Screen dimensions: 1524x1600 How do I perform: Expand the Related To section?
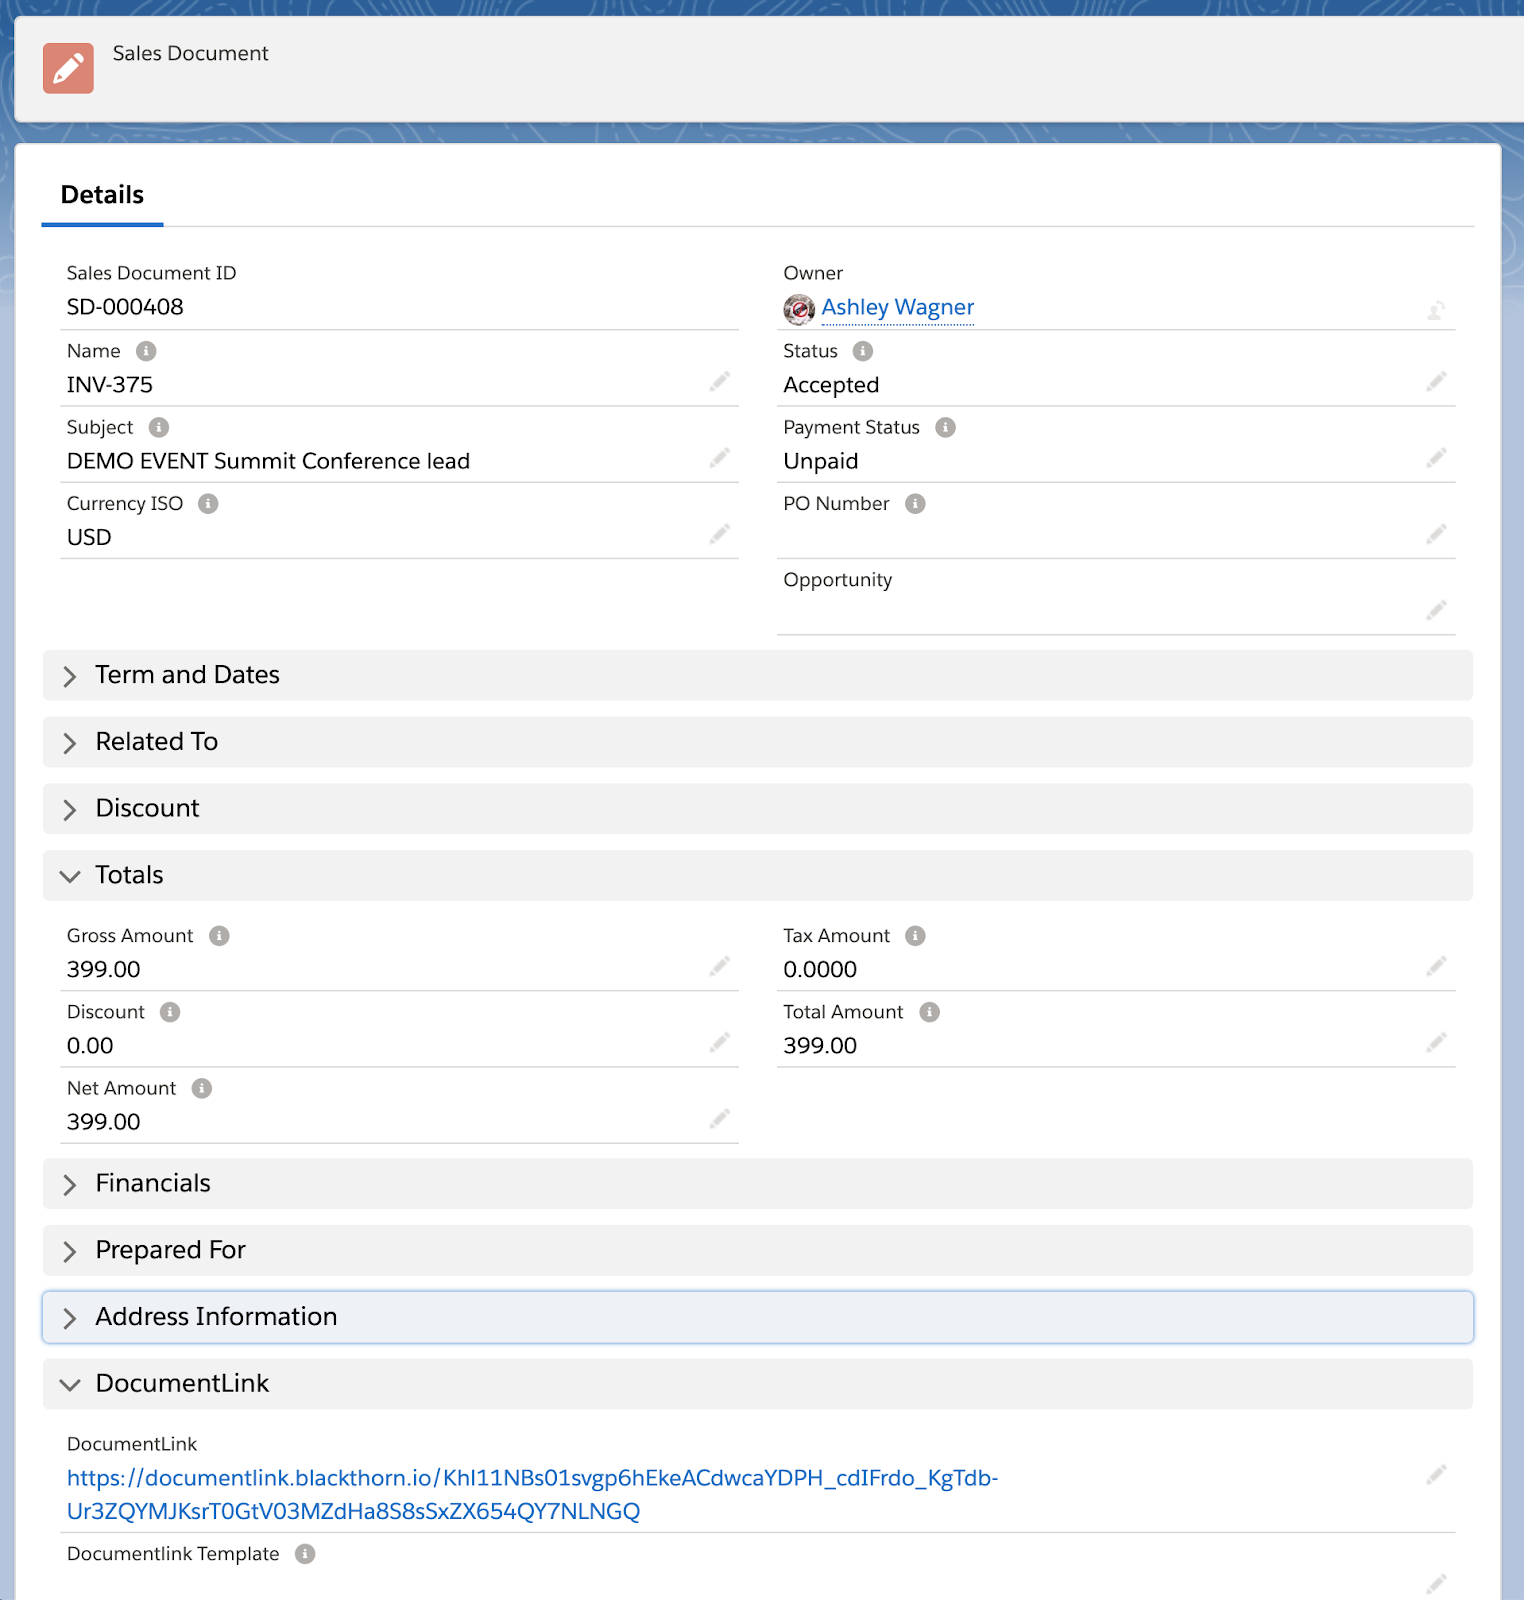pyautogui.click(x=757, y=742)
